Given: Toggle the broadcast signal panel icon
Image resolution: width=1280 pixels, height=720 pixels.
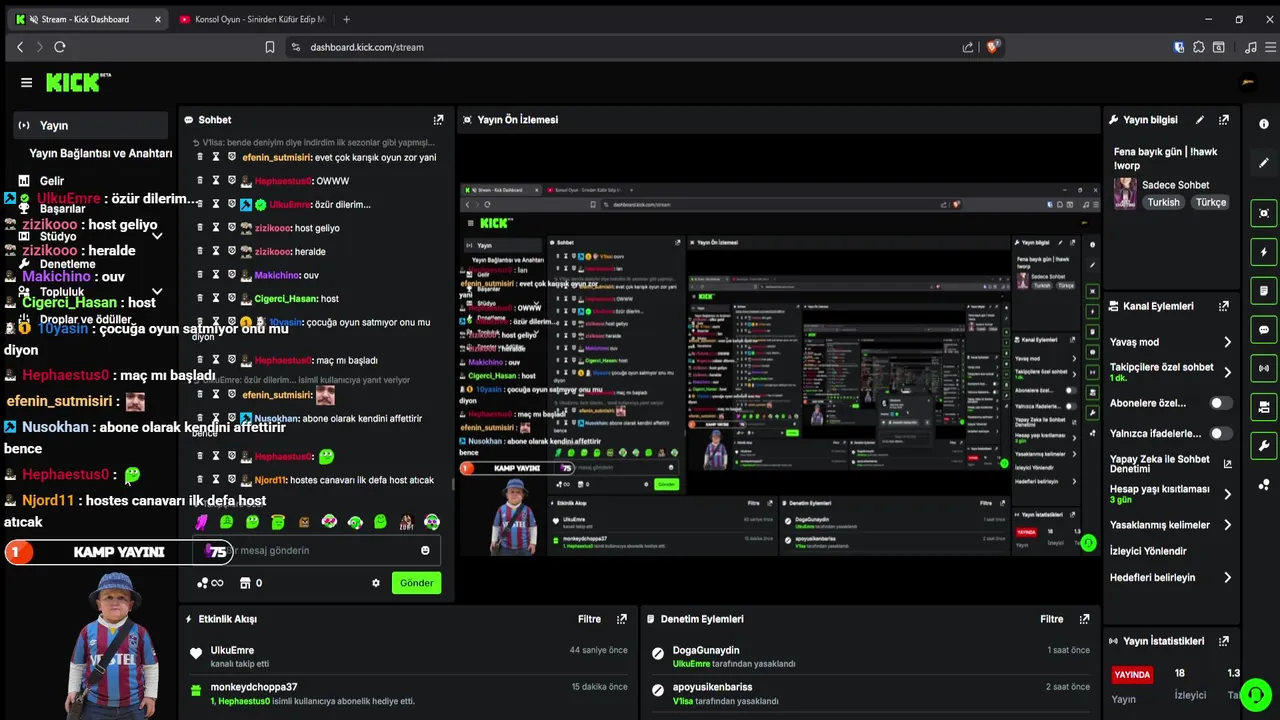Looking at the screenshot, I should click(1264, 368).
